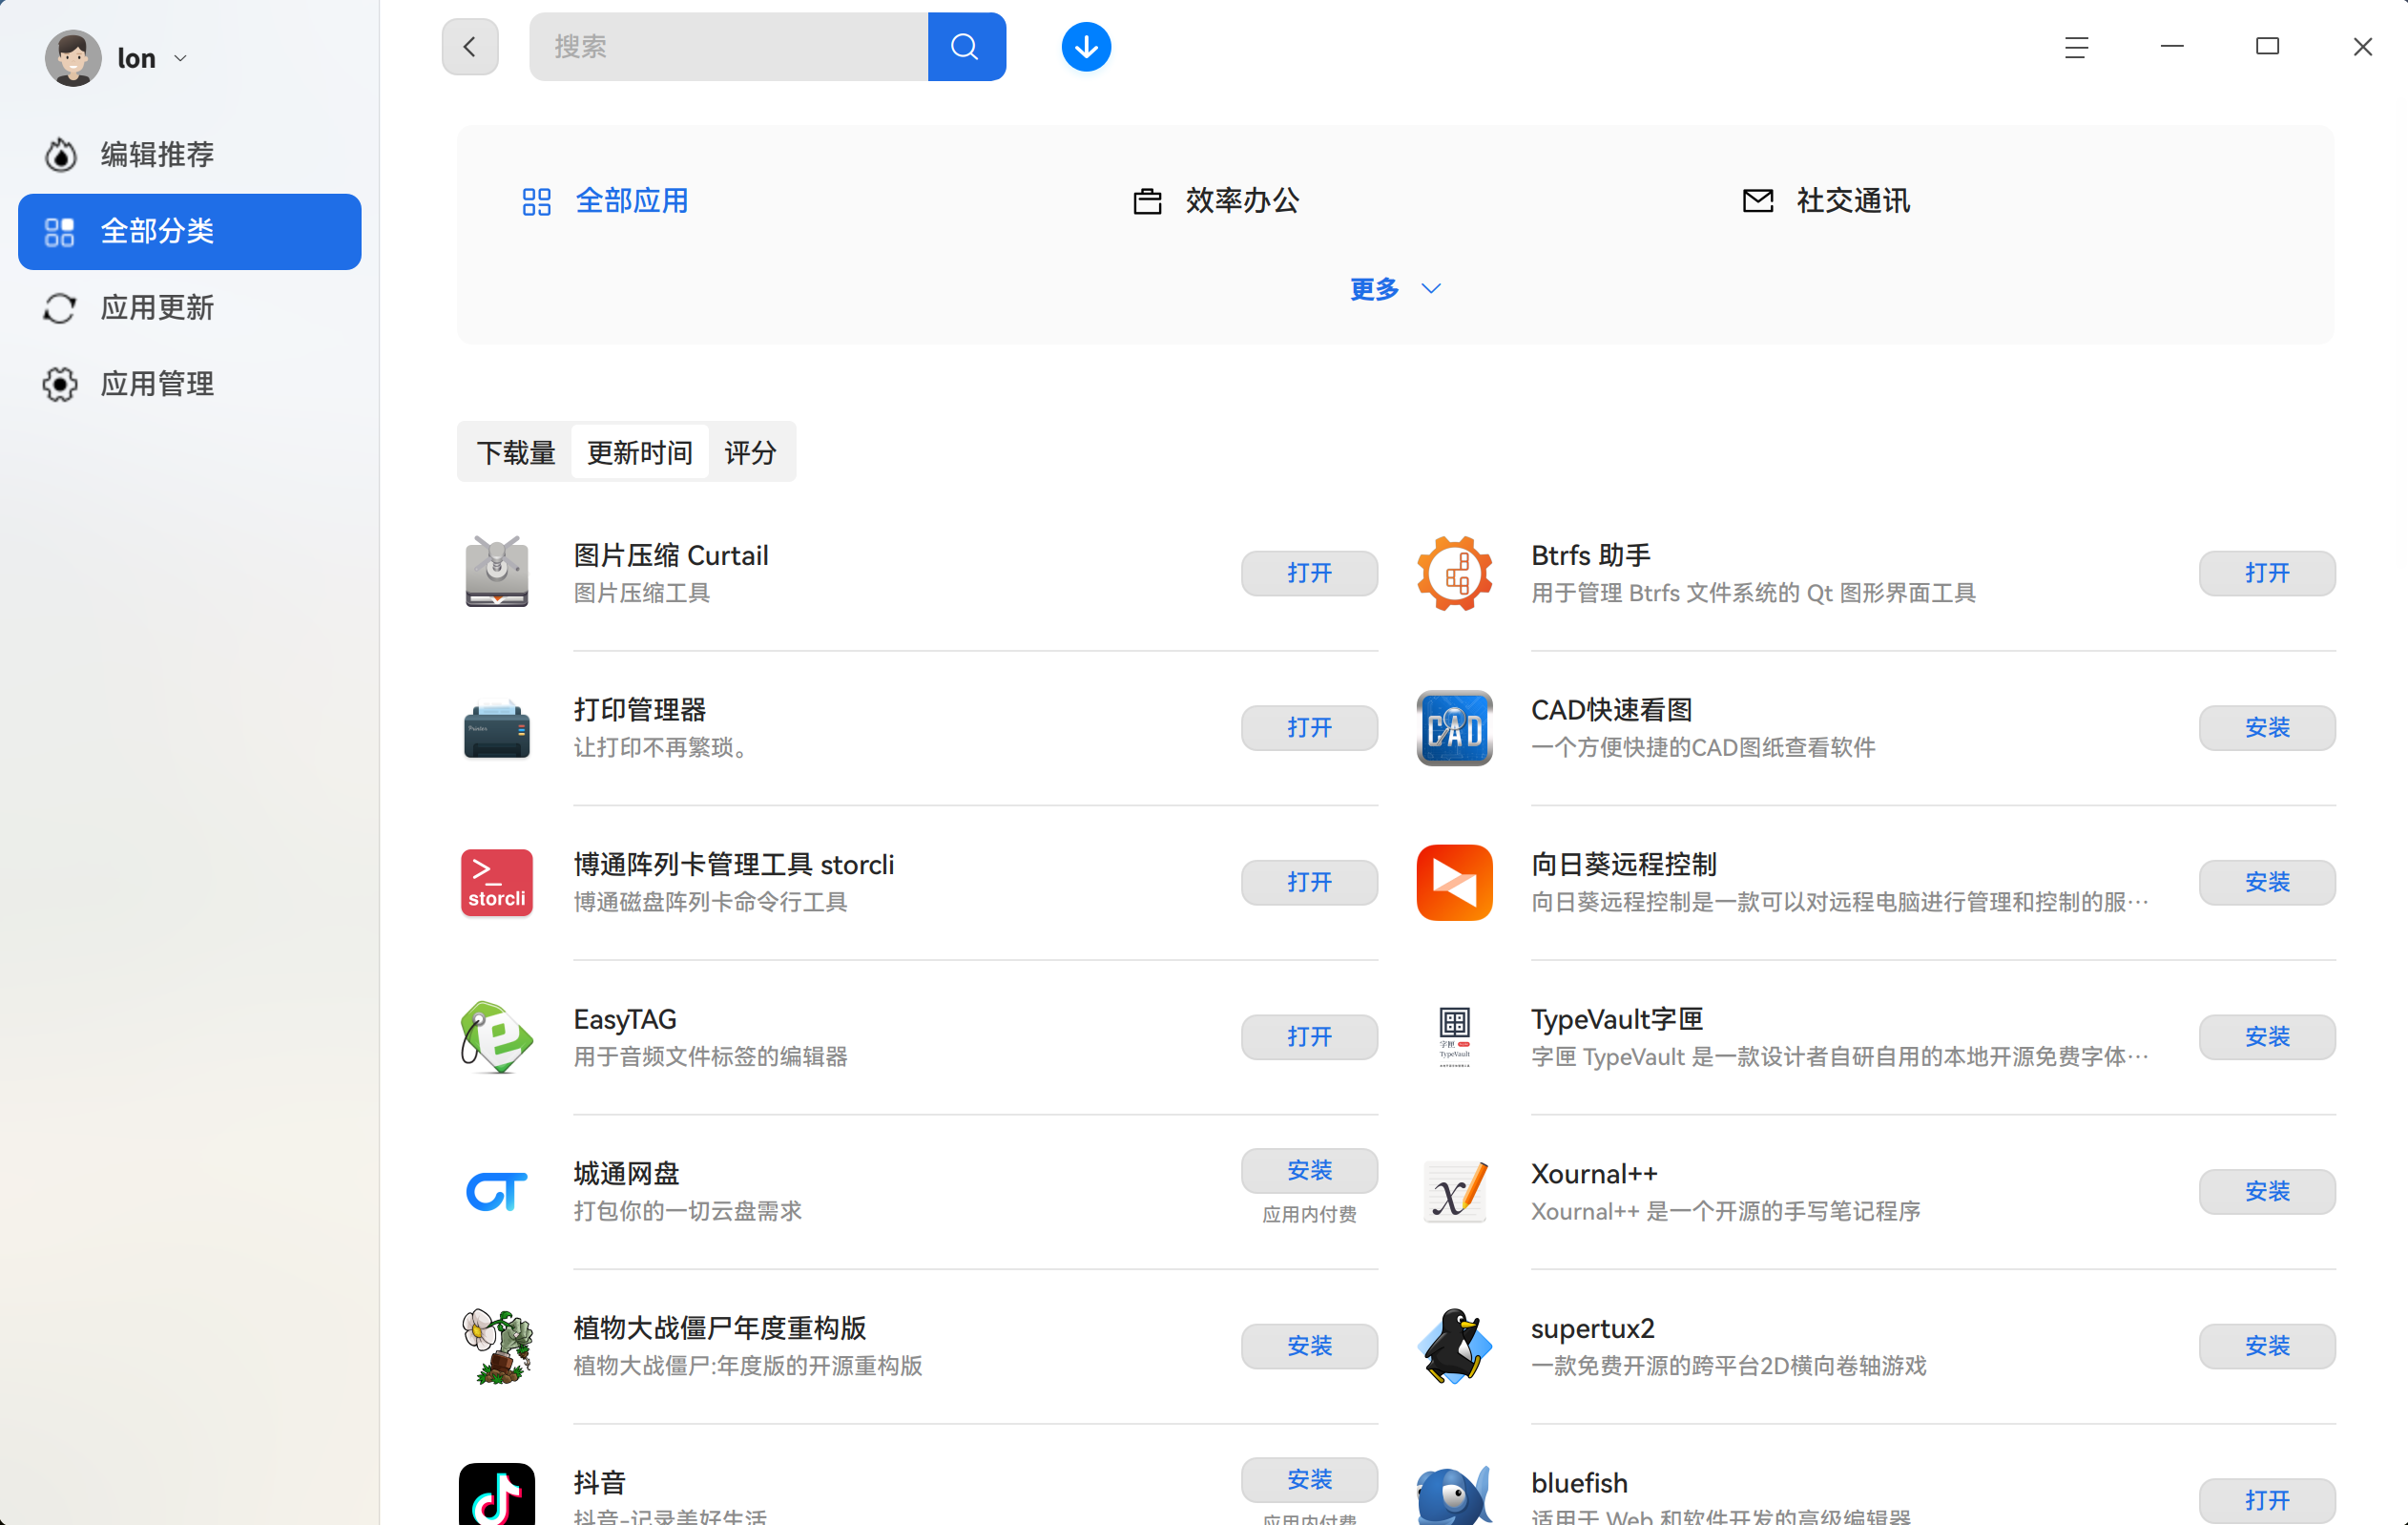Open 应用更新 to check app updates

pyautogui.click(x=157, y=307)
